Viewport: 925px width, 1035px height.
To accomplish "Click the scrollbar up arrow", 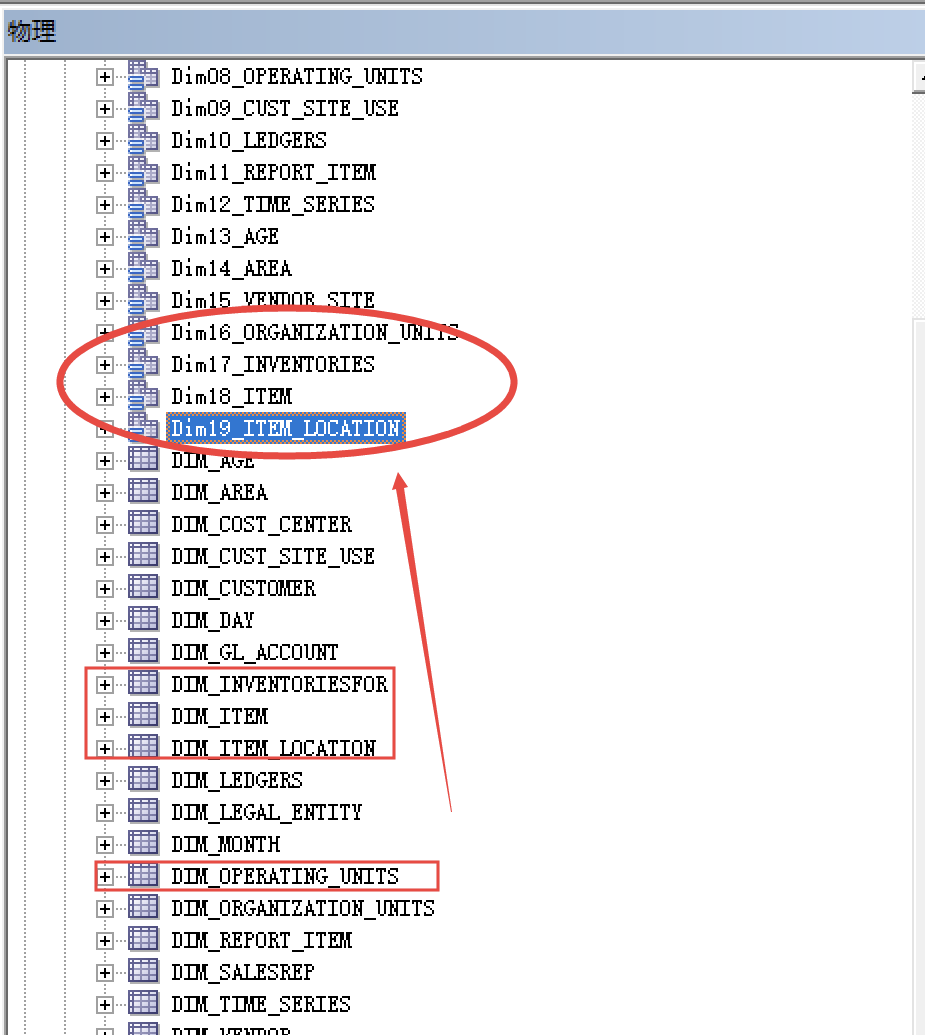I will (x=918, y=78).
